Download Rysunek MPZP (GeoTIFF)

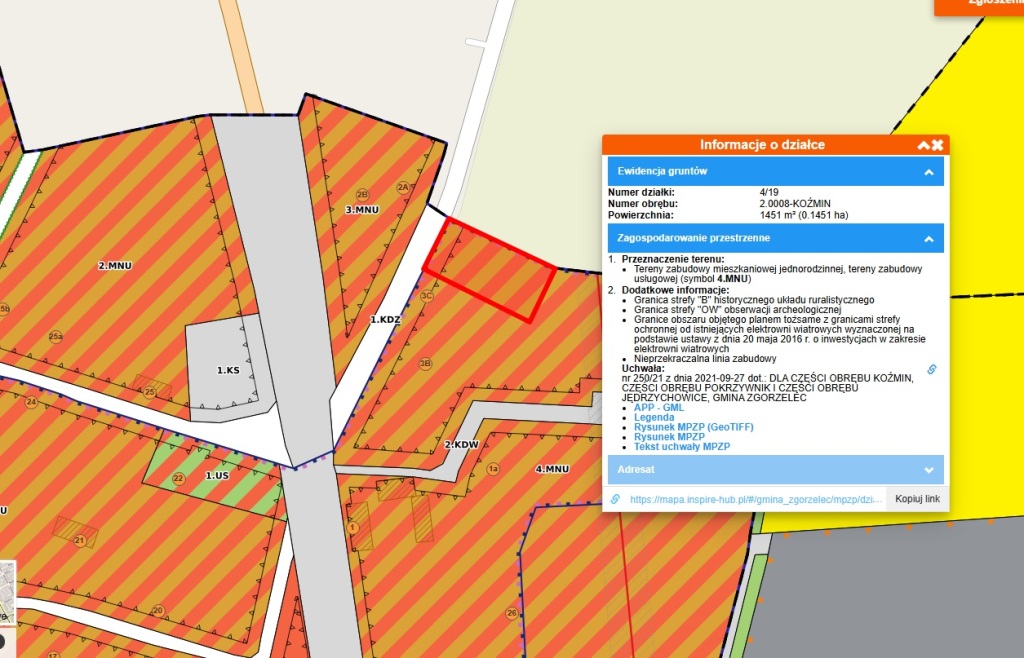coord(693,427)
